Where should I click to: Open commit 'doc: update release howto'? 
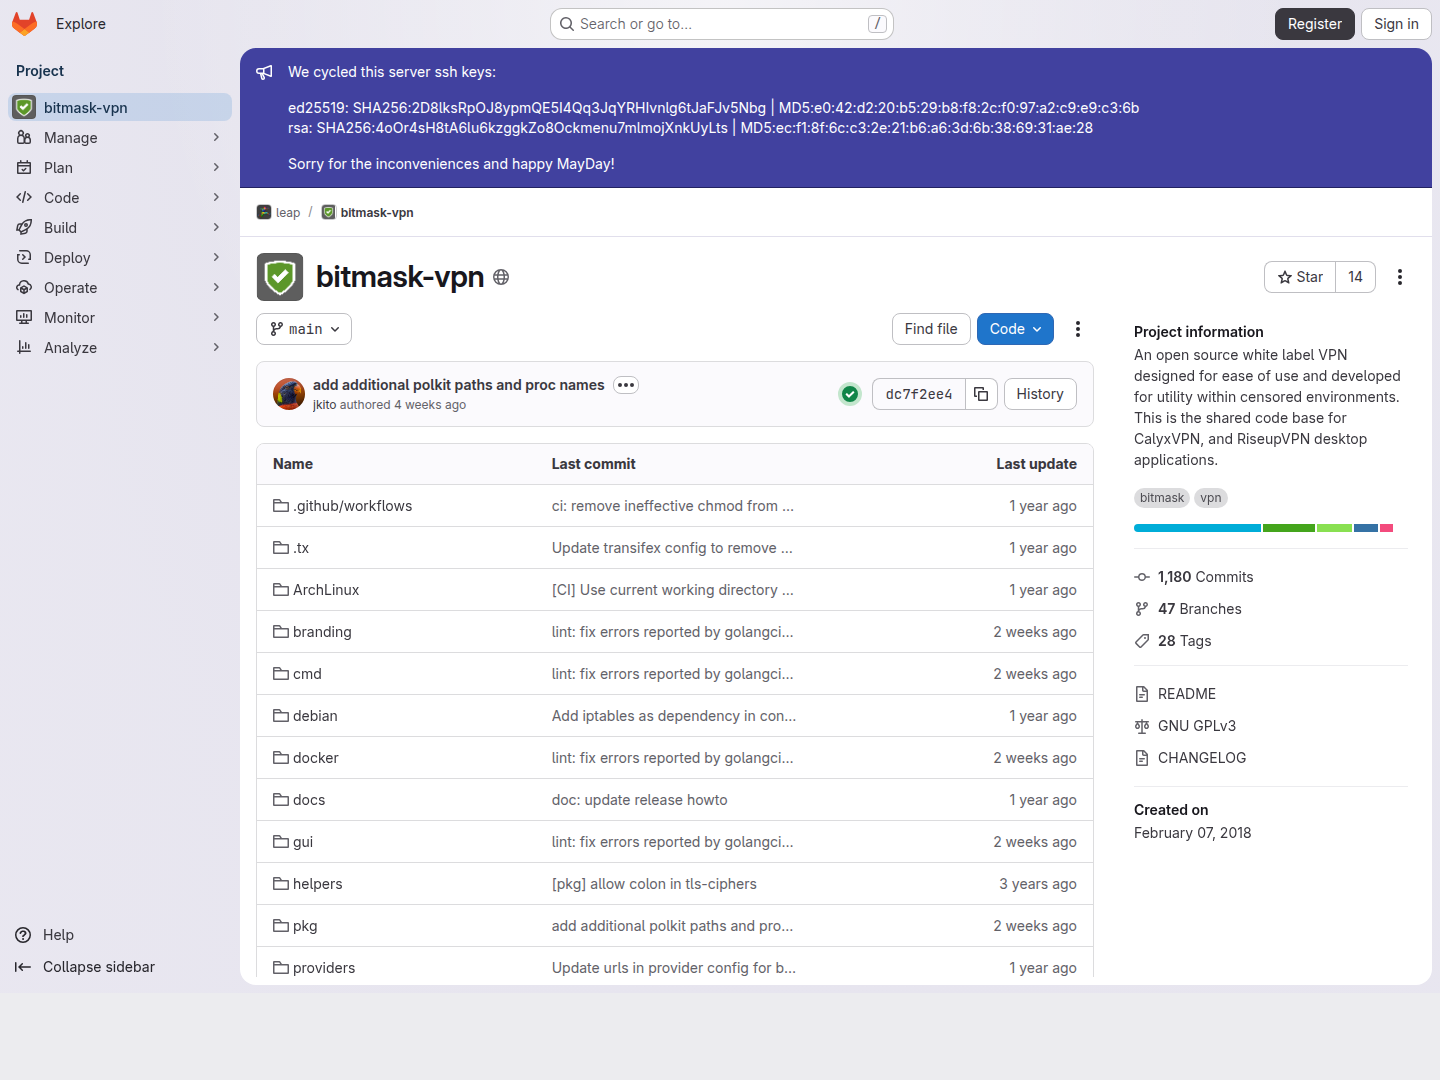(x=640, y=800)
